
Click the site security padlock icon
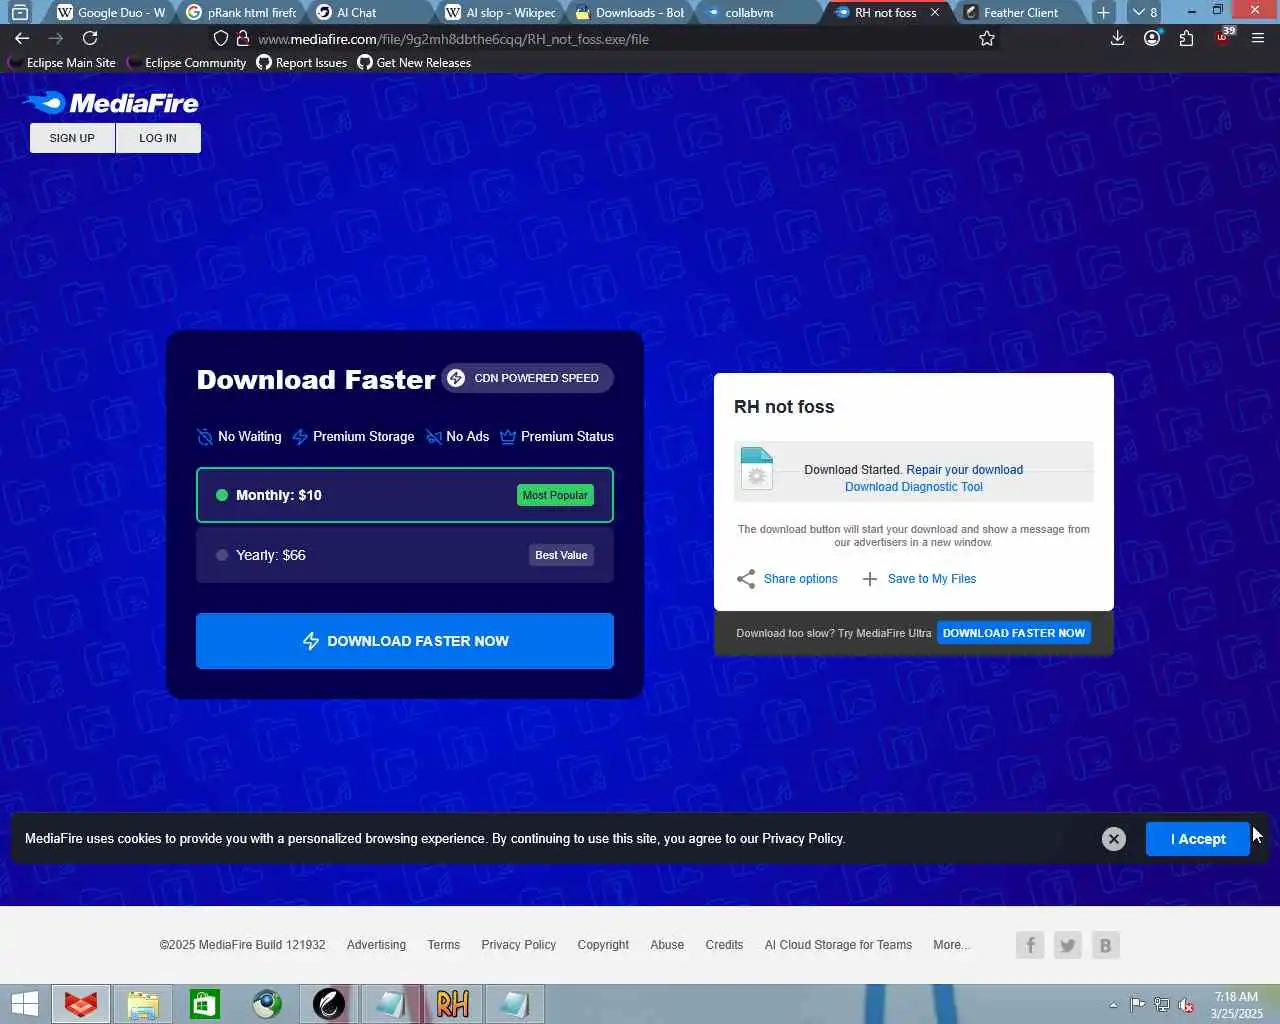click(242, 39)
